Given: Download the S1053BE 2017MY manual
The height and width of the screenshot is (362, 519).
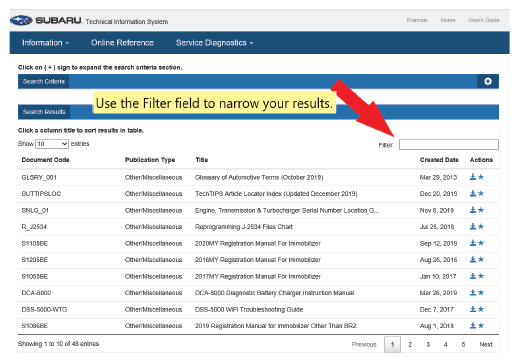Looking at the screenshot, I should point(473,276).
